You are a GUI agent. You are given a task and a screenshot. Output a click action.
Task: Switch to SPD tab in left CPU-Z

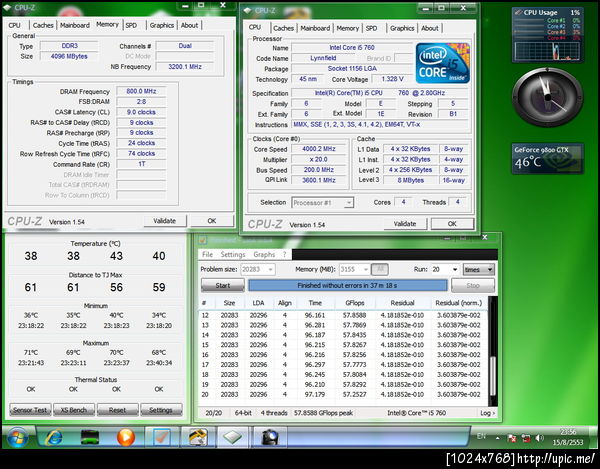pyautogui.click(x=131, y=25)
